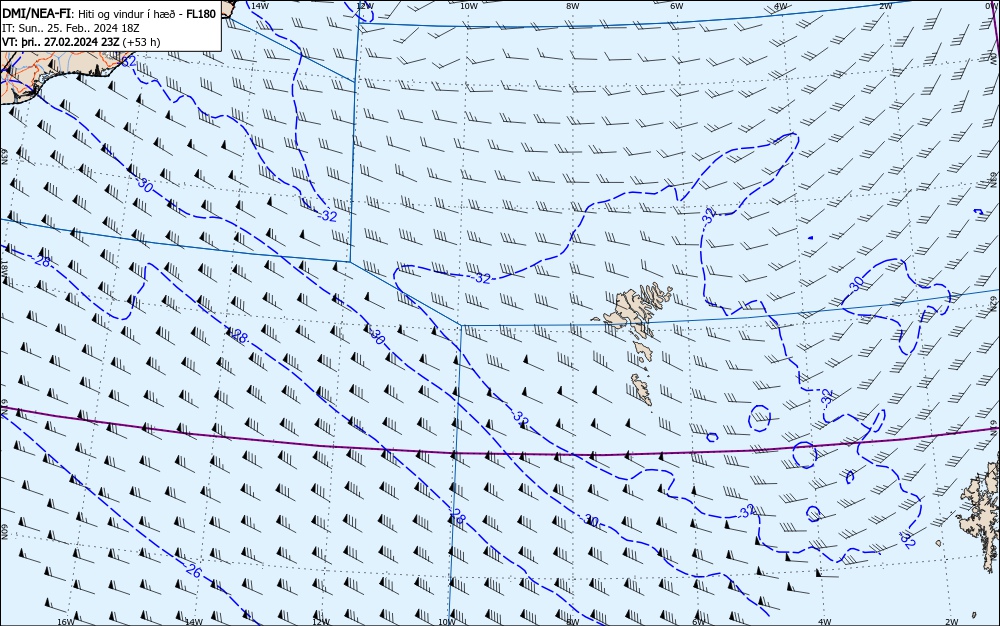
Task: Click the 'VT: þri.. 27.02.2024 23Z (+53 h)' line
Action: tap(82, 42)
